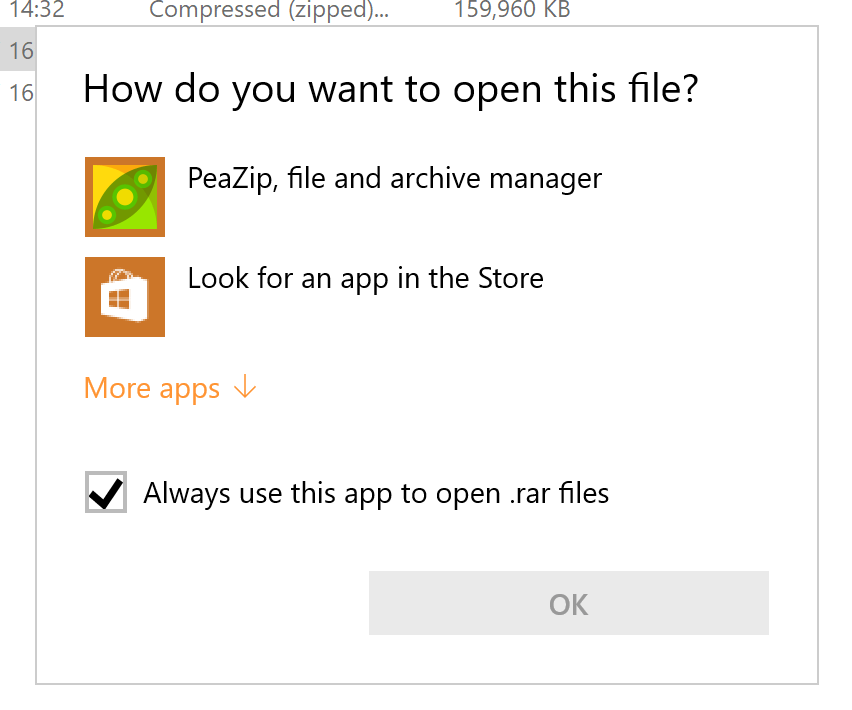The image size is (852, 710).
Task: Click the down arrow beside More apps
Action: click(245, 388)
